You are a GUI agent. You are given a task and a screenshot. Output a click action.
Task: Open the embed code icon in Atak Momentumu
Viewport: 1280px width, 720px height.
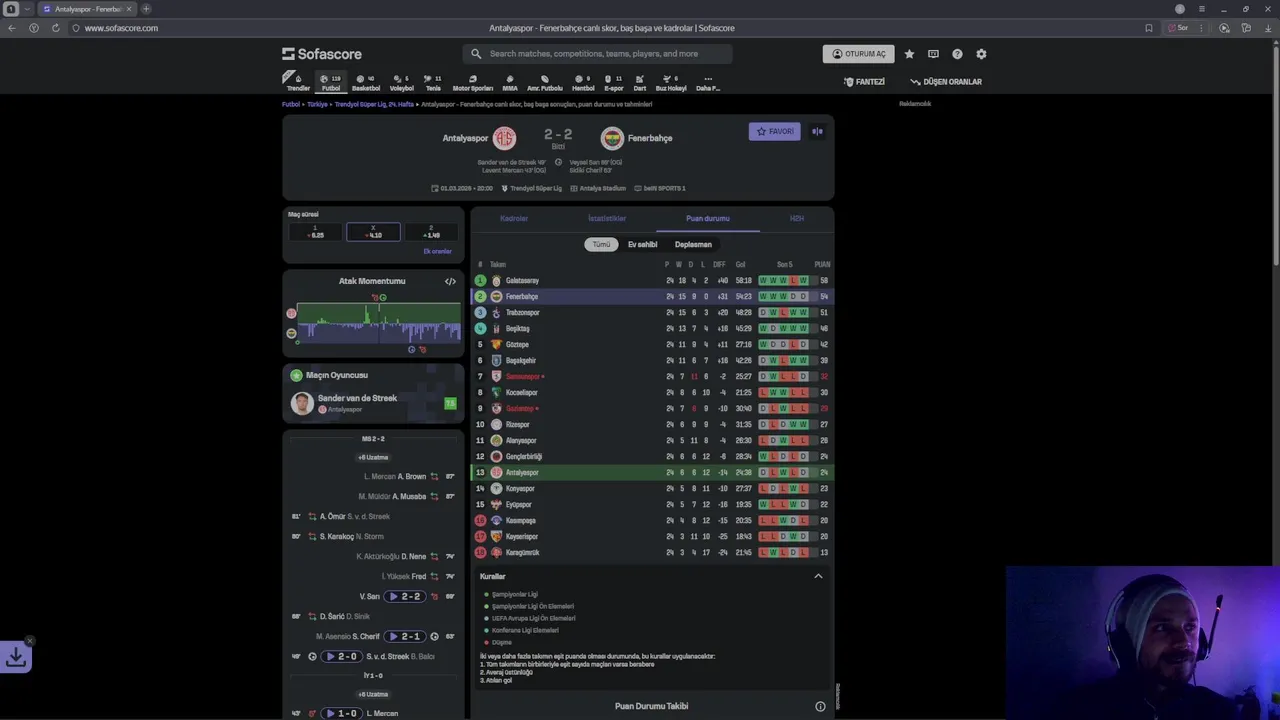450,281
